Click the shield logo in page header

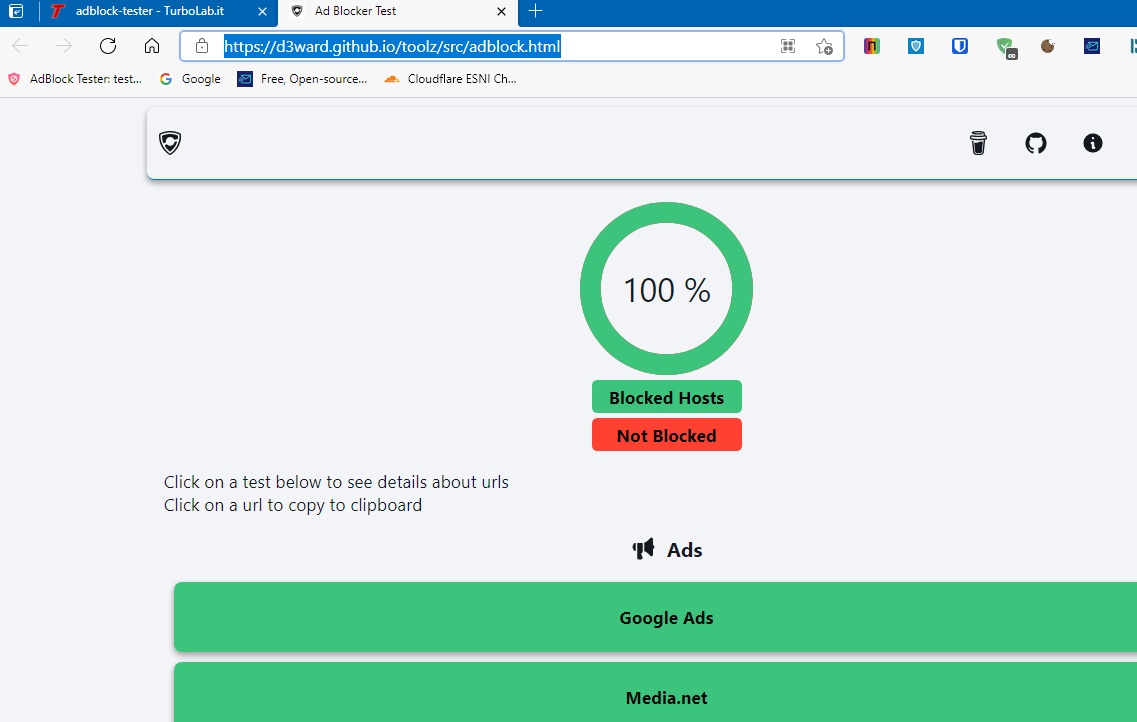(x=170, y=143)
